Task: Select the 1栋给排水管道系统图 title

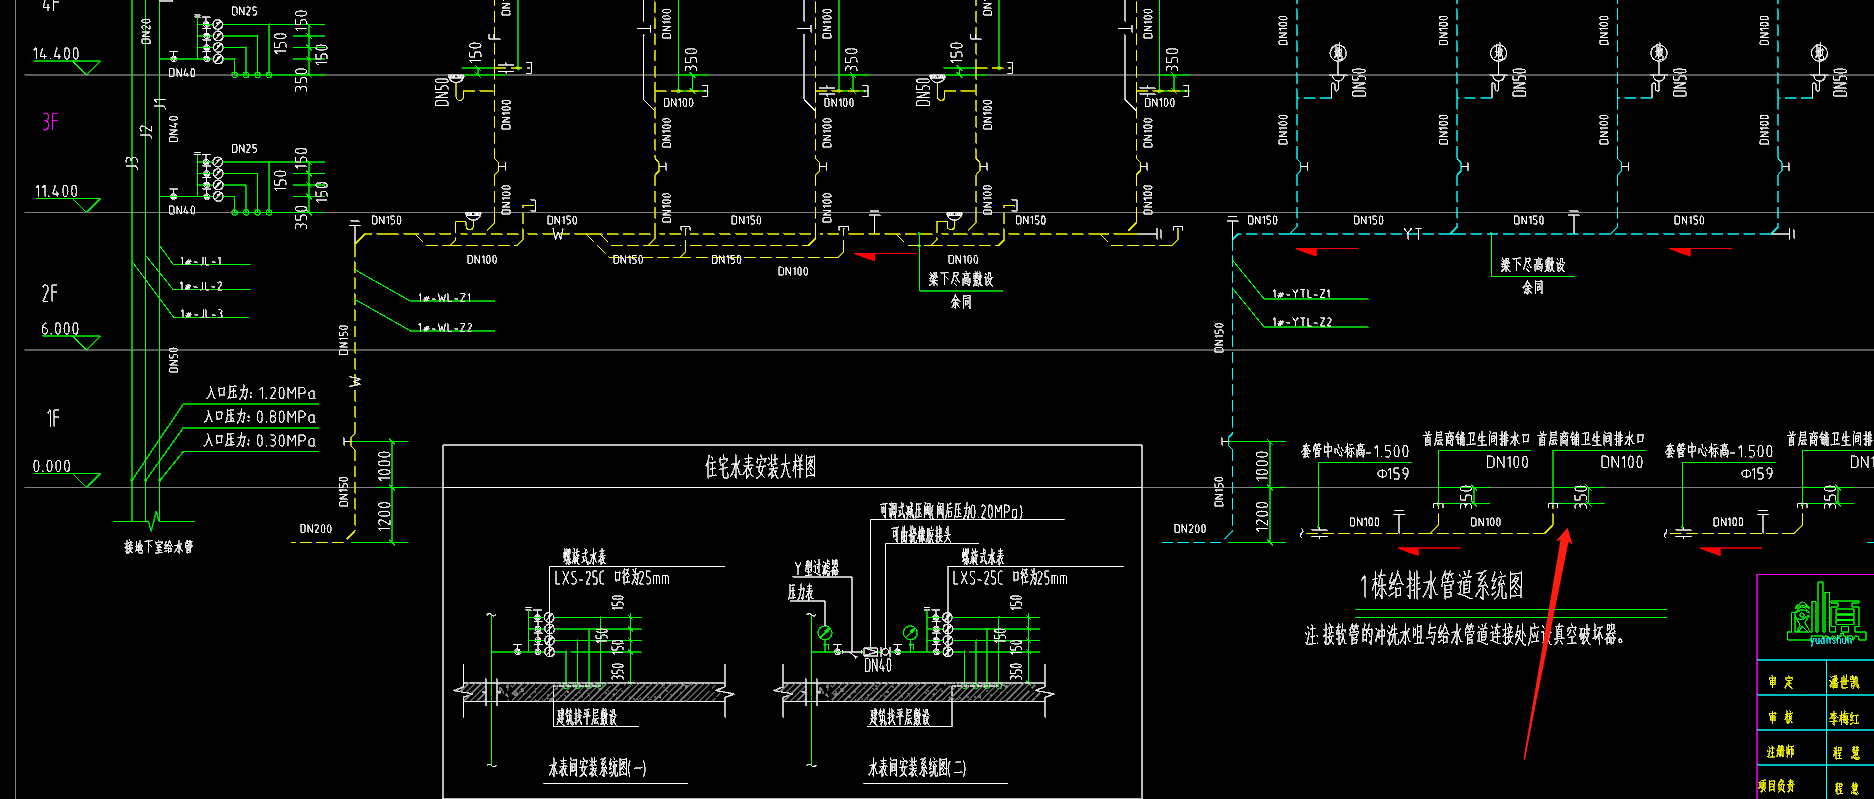Action: coord(1441,586)
